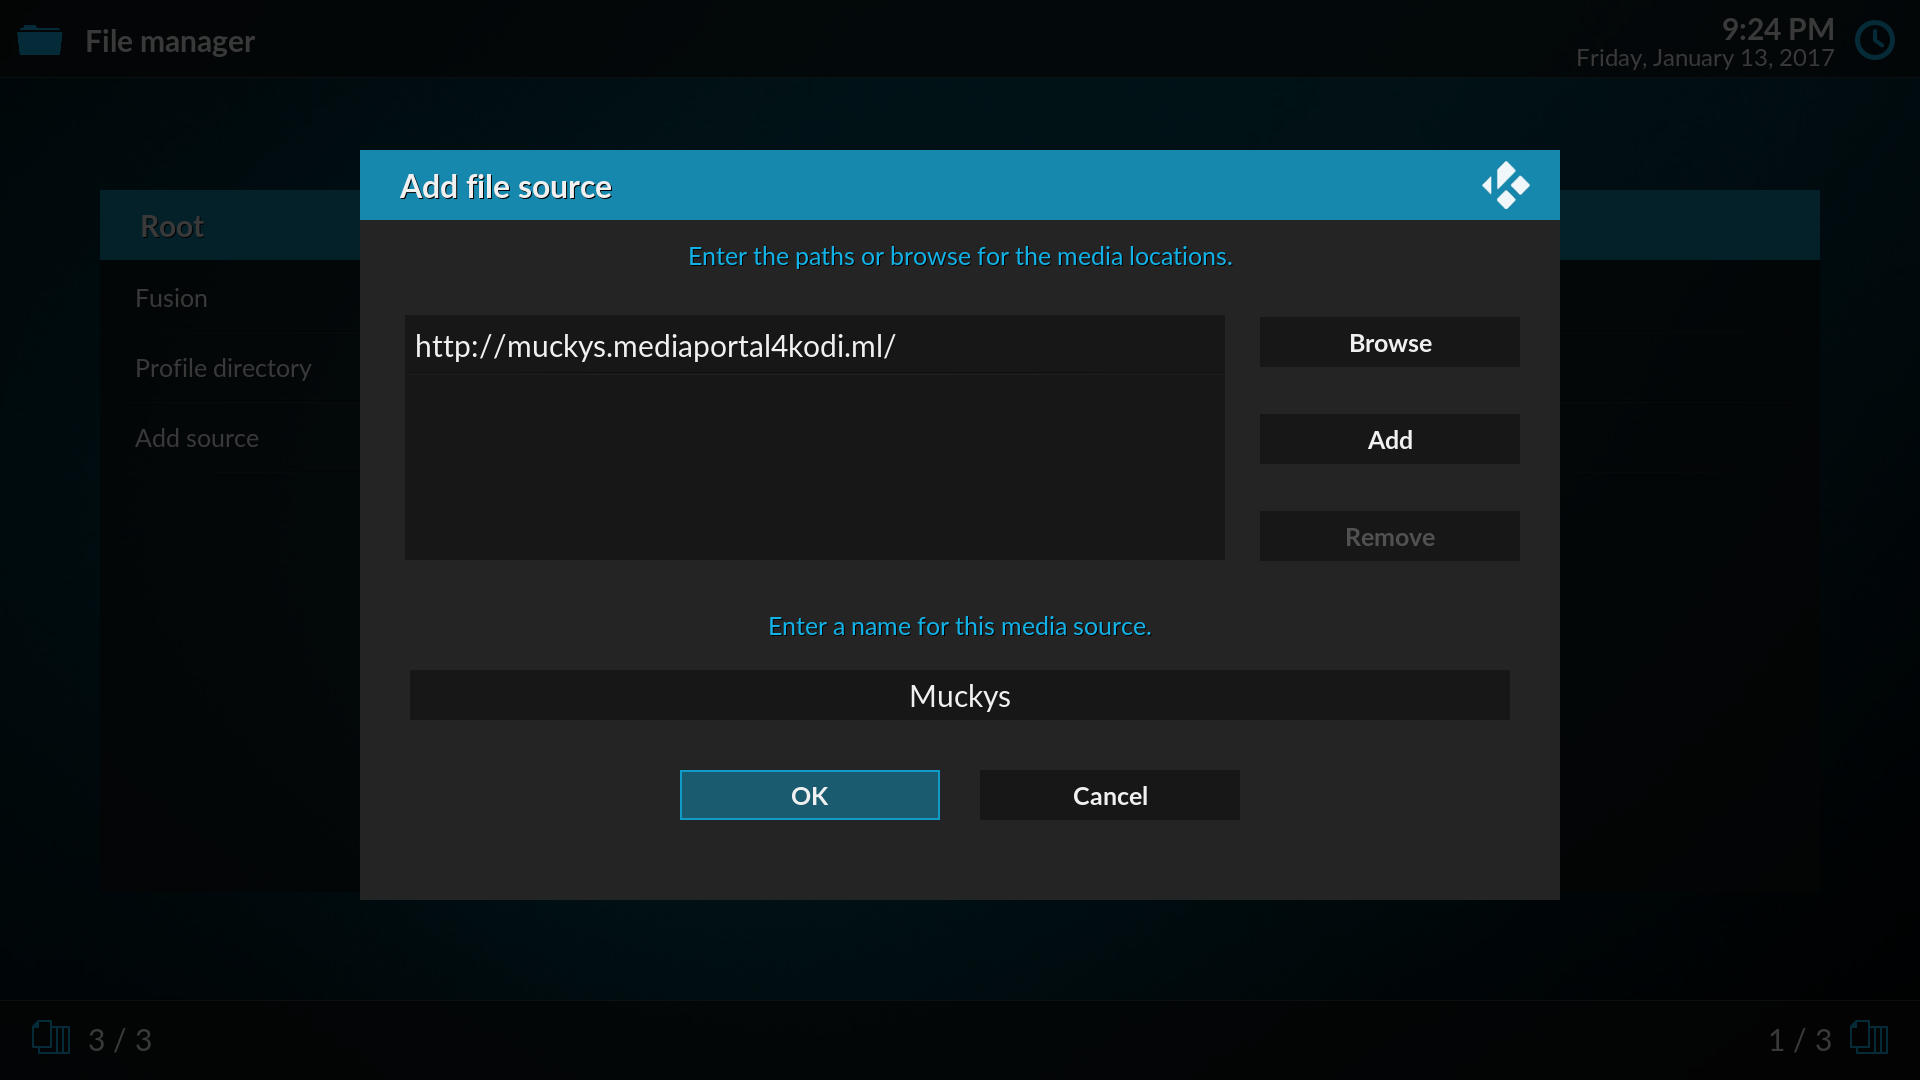Click the right pane item count icon
Image resolution: width=1920 pixels, height=1080 pixels.
(x=1868, y=1038)
